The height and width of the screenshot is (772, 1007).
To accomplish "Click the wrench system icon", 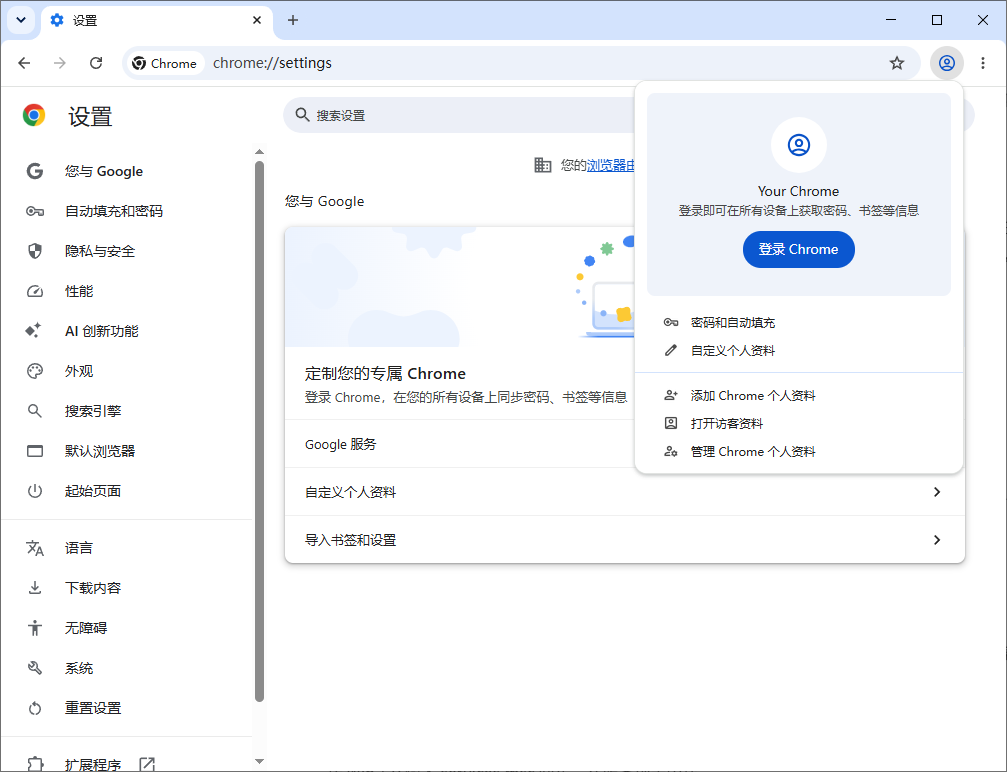I will click(35, 668).
